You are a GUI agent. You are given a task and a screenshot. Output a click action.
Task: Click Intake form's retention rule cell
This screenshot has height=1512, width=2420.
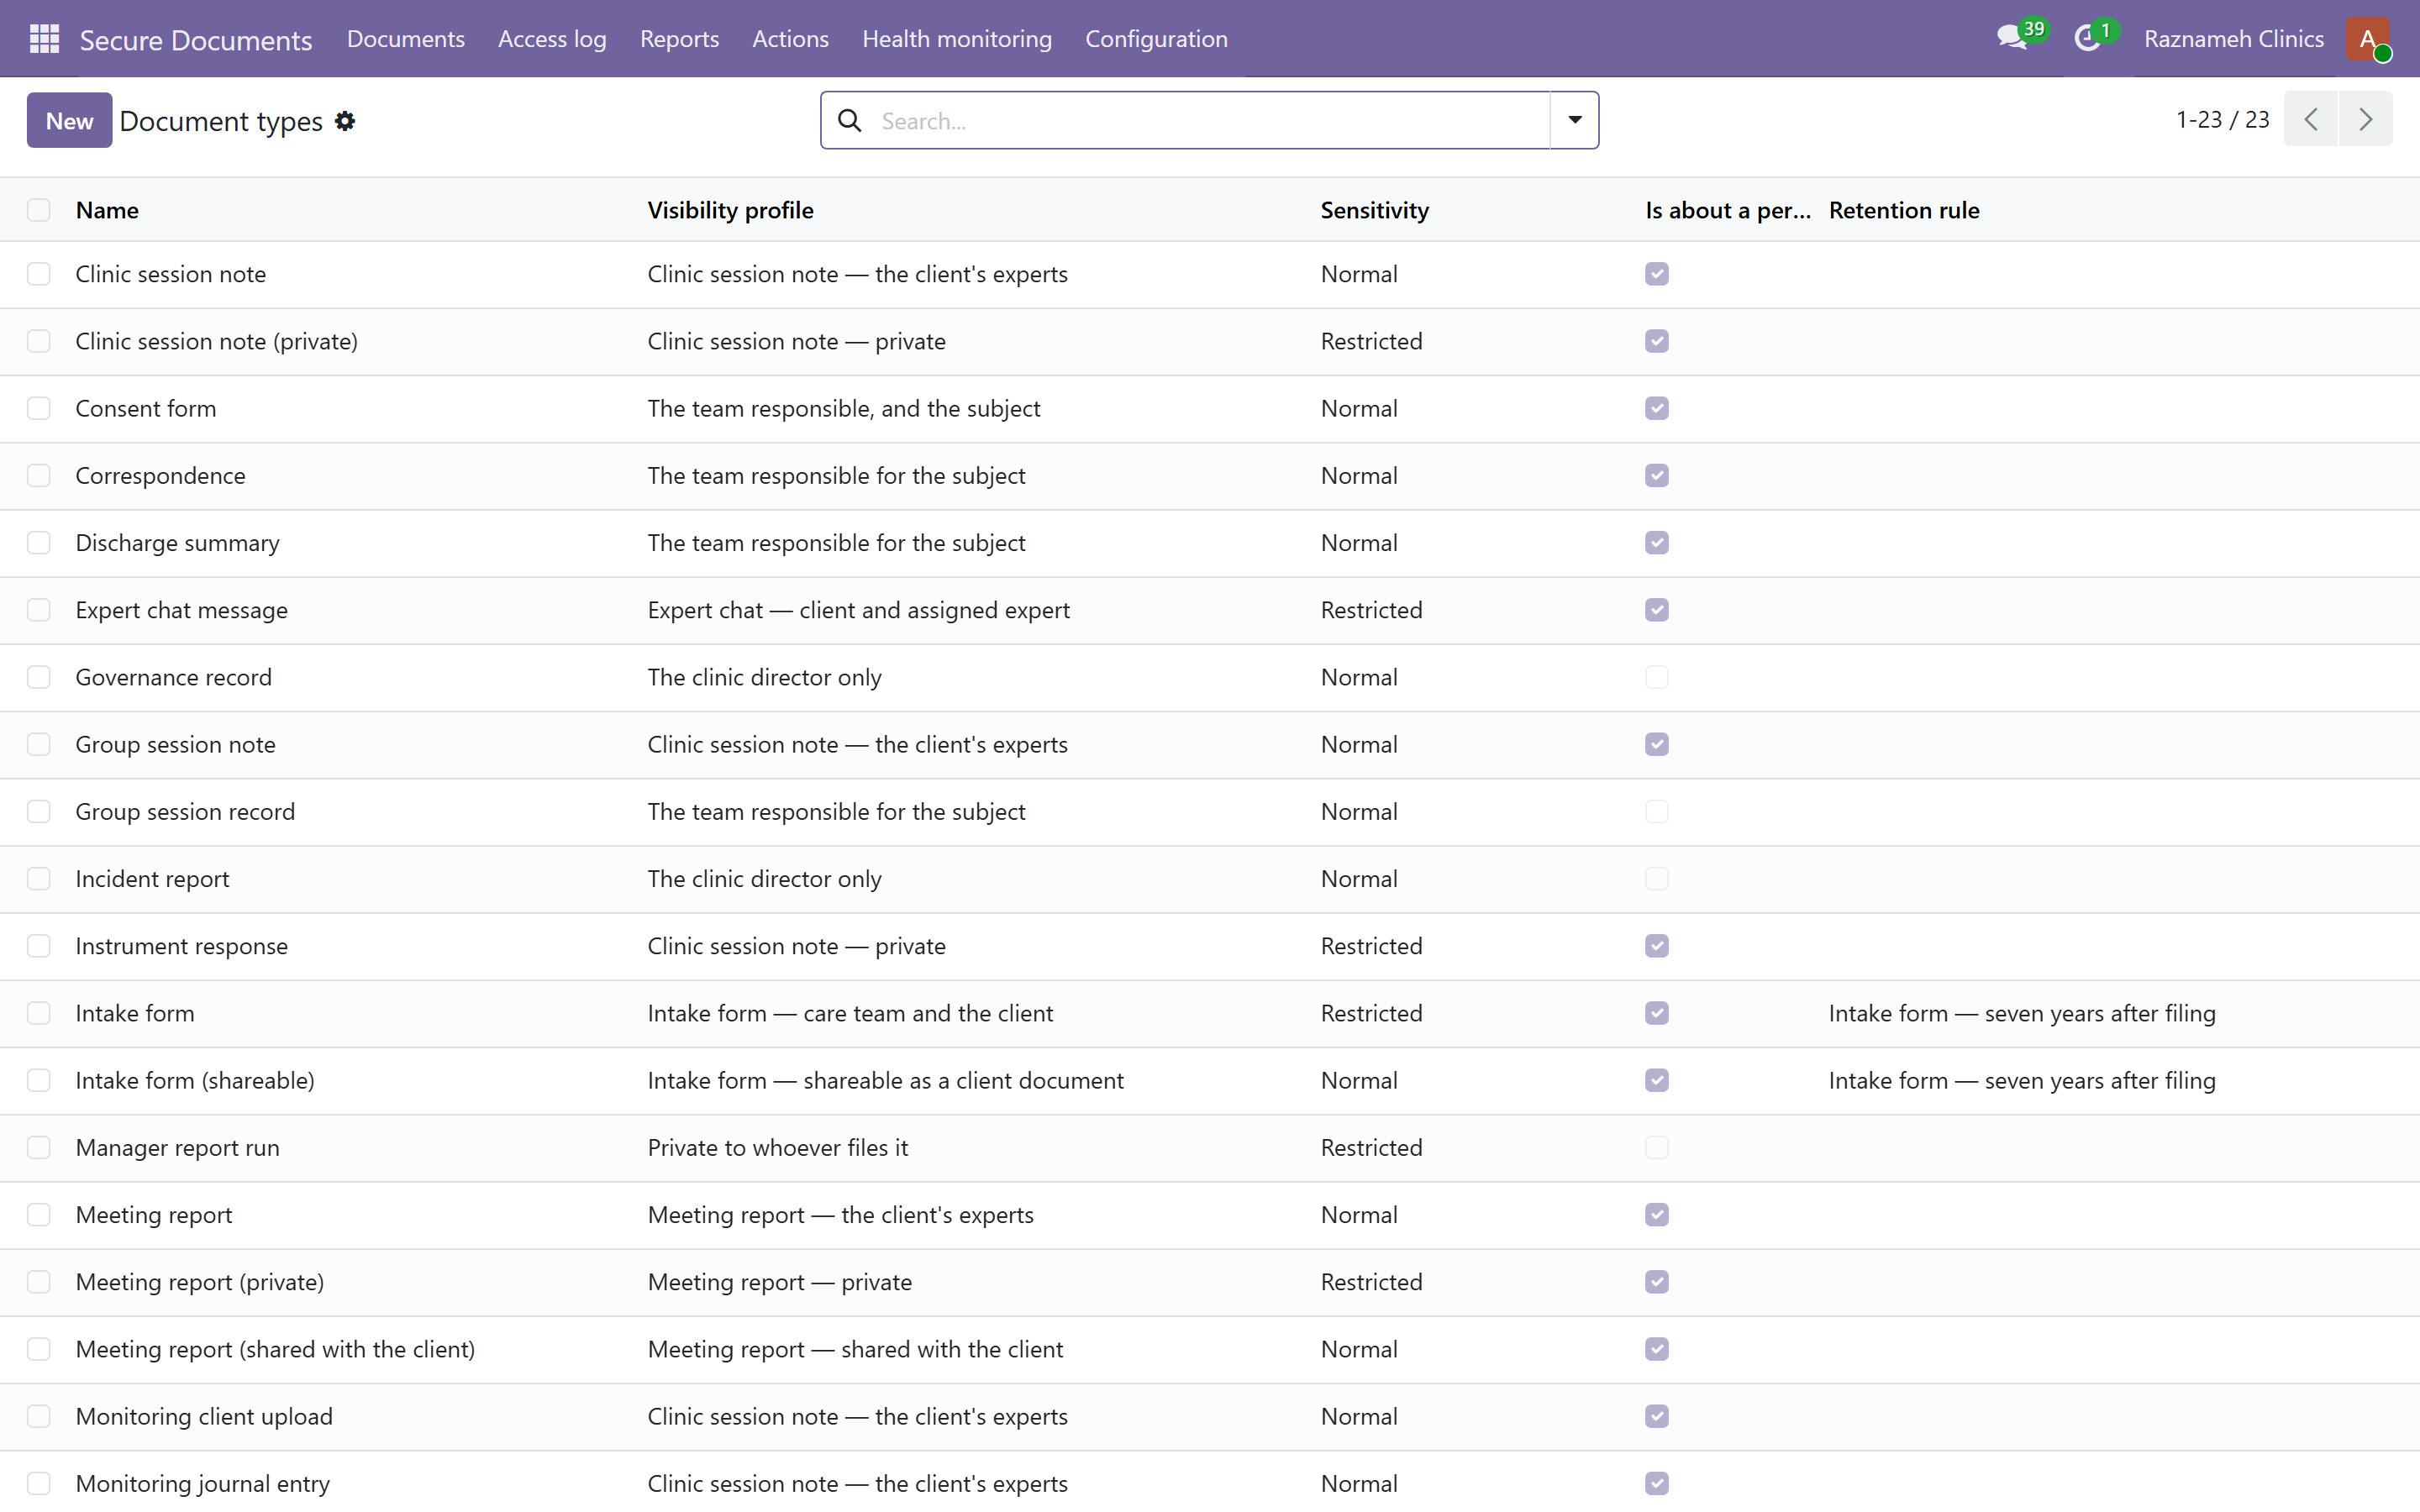pos(2022,1013)
